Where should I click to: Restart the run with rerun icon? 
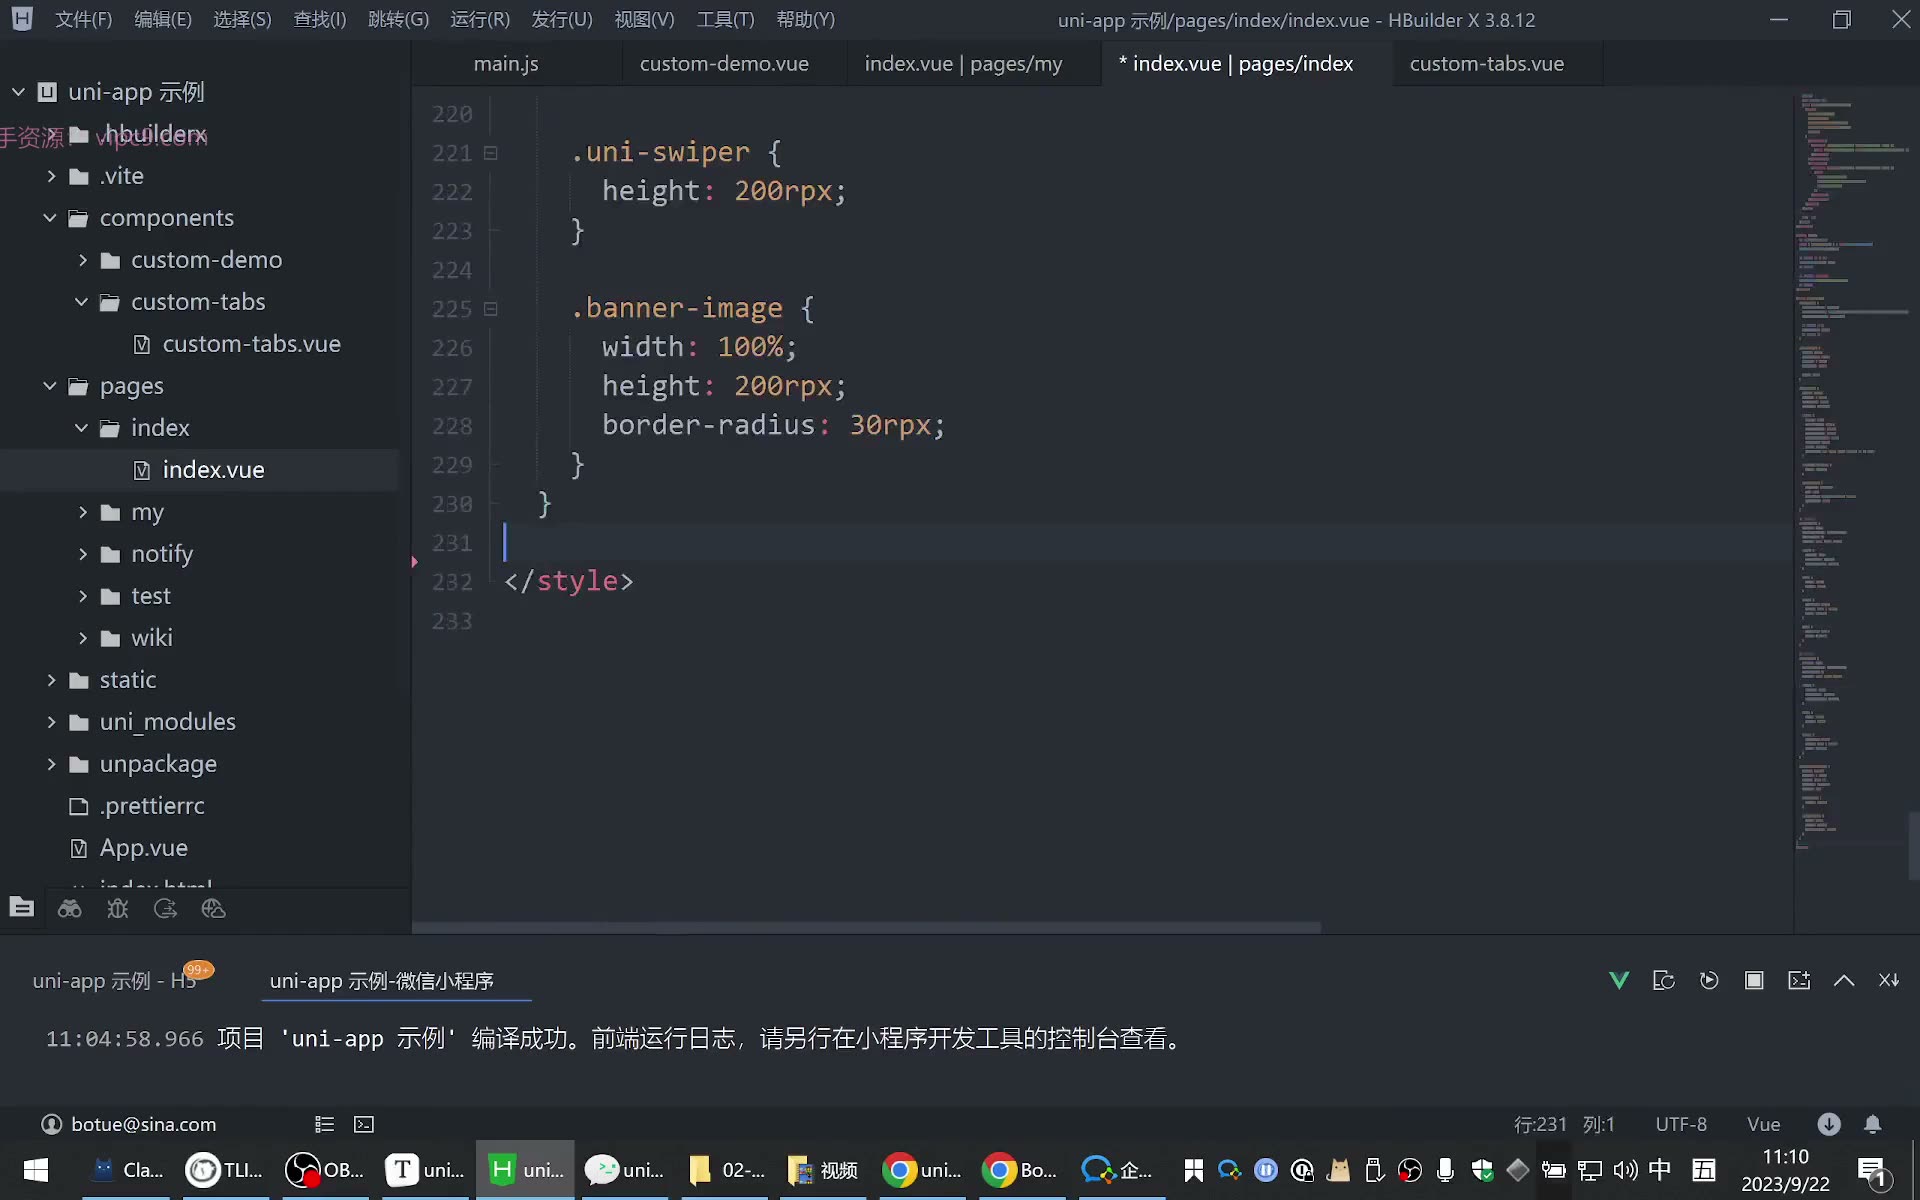click(1709, 980)
